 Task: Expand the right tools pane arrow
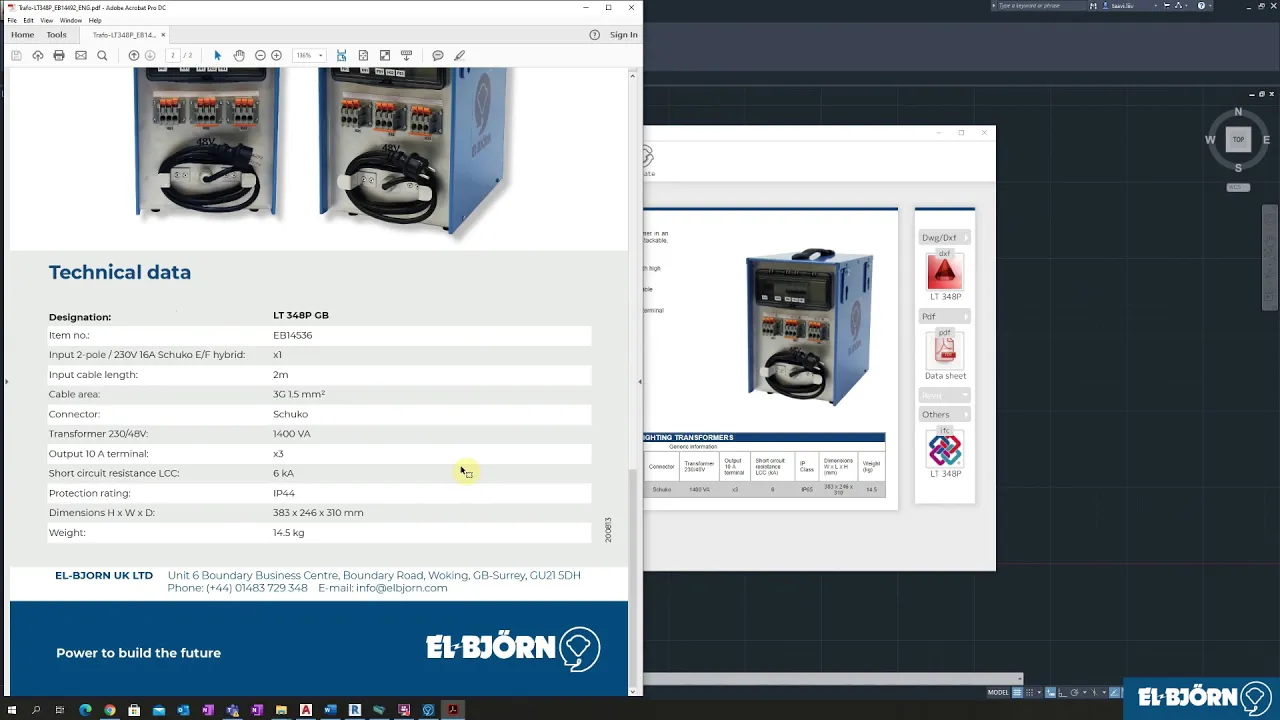click(x=640, y=381)
